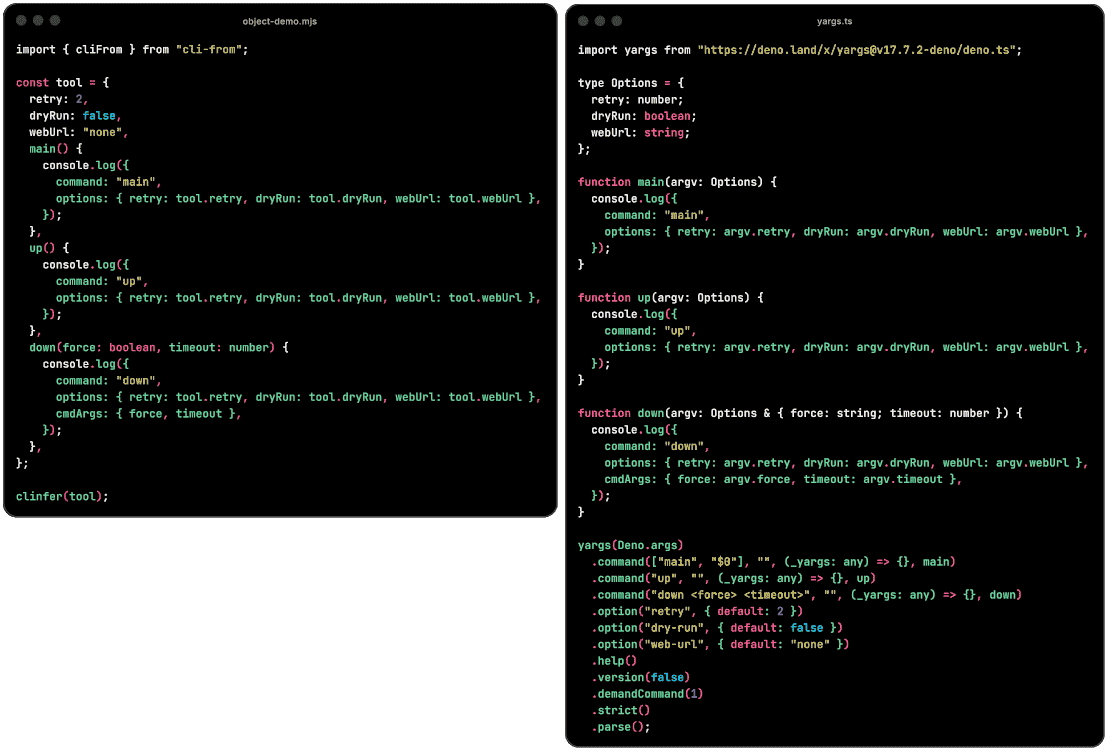Click the "const tool = {" declaration
Viewport: 1105px width, 748px height.
(x=62, y=82)
